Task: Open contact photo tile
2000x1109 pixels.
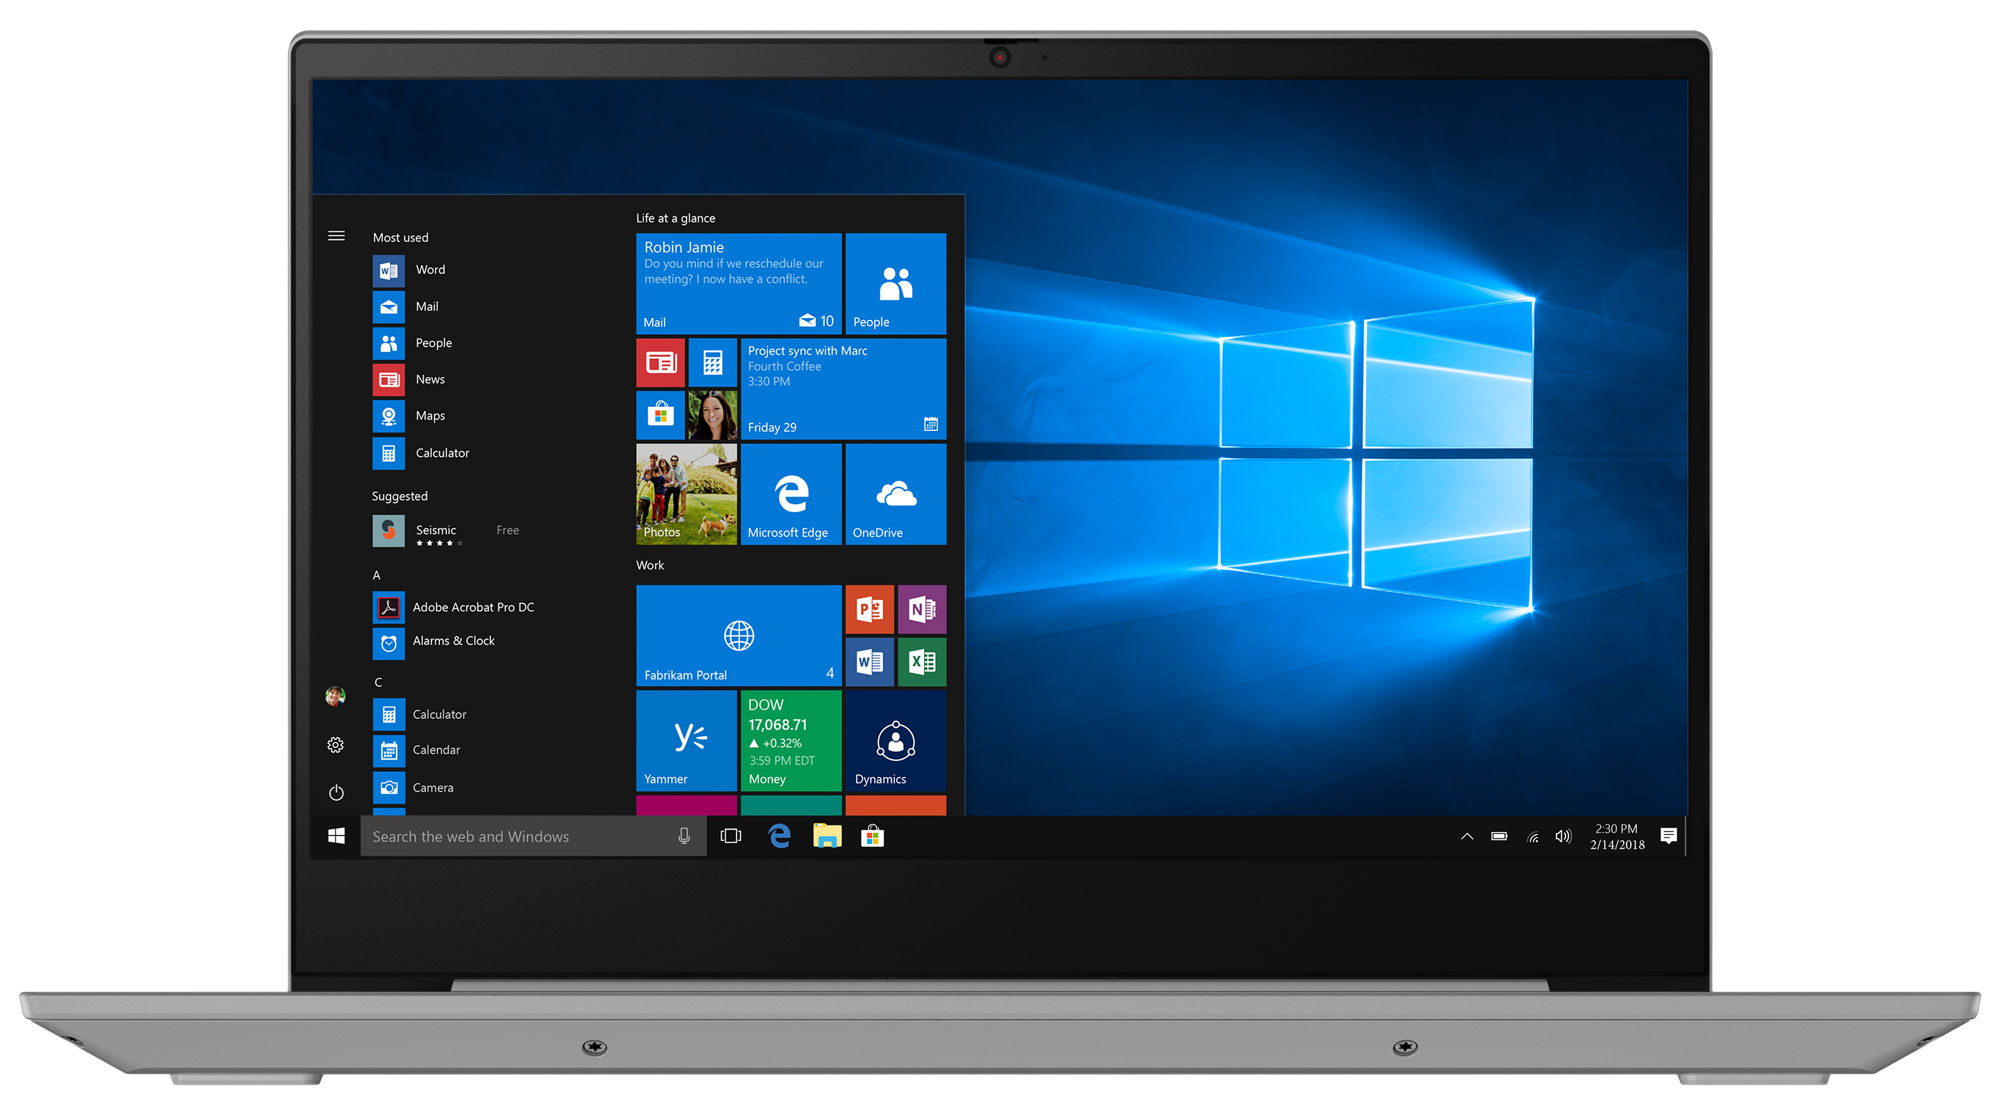Action: click(713, 415)
